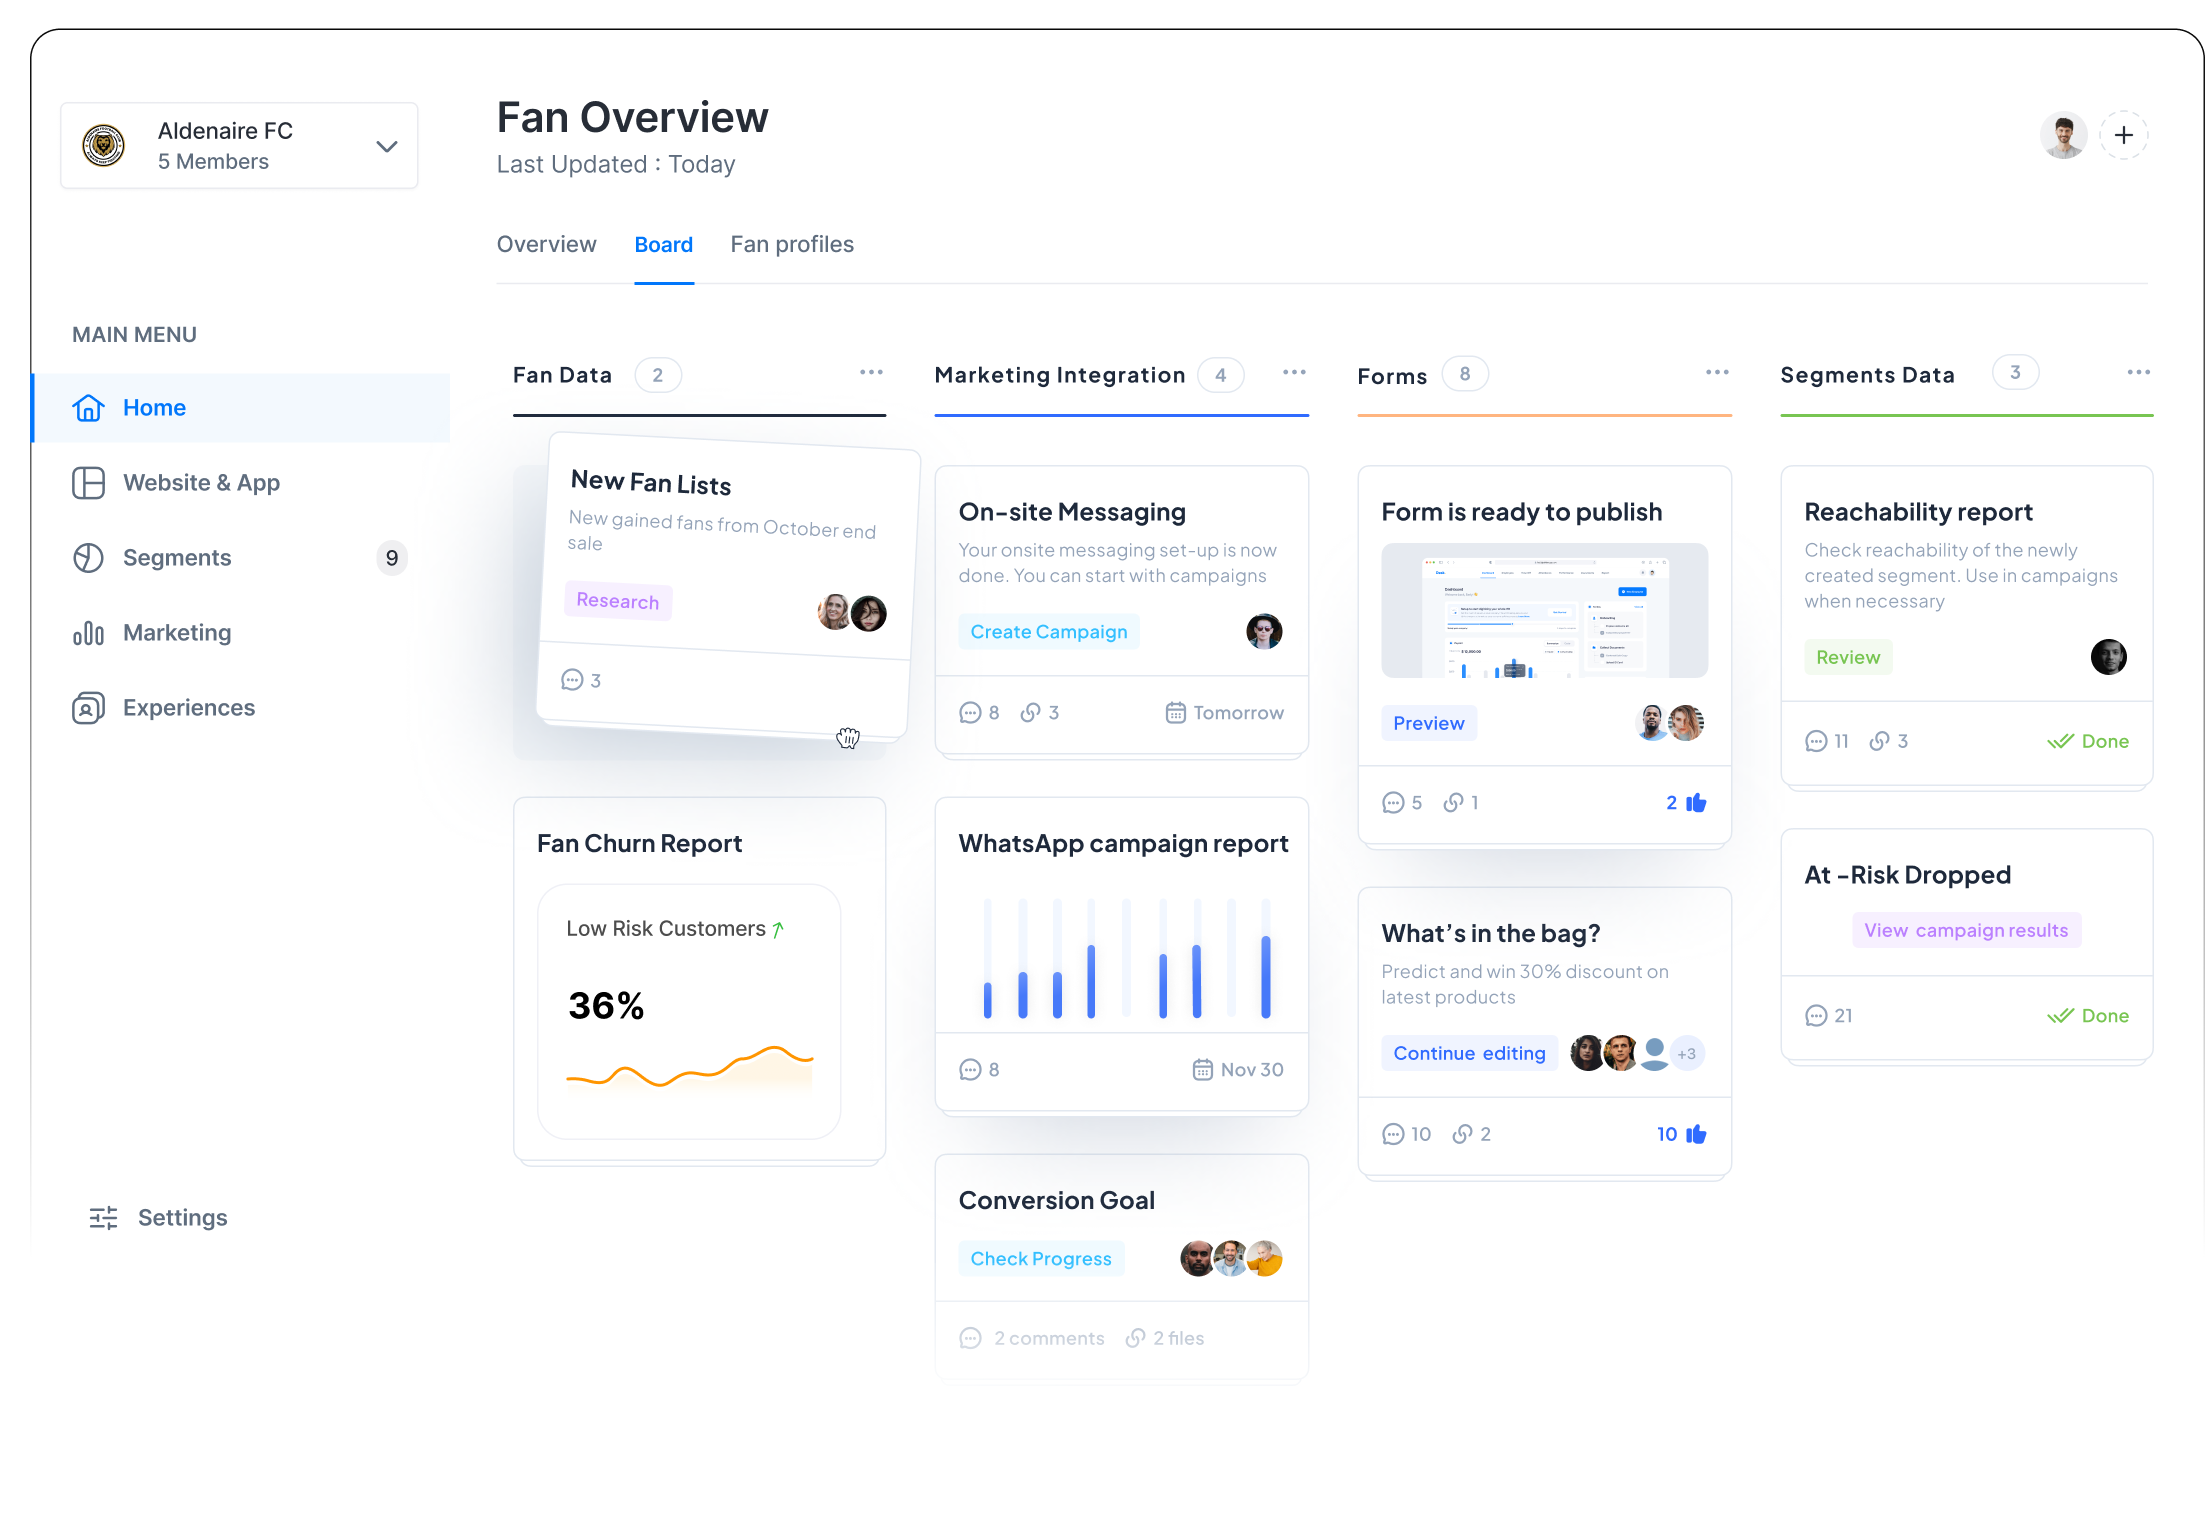Open the Forms column ellipsis menu
The width and height of the screenshot is (2205, 1536).
click(1717, 372)
